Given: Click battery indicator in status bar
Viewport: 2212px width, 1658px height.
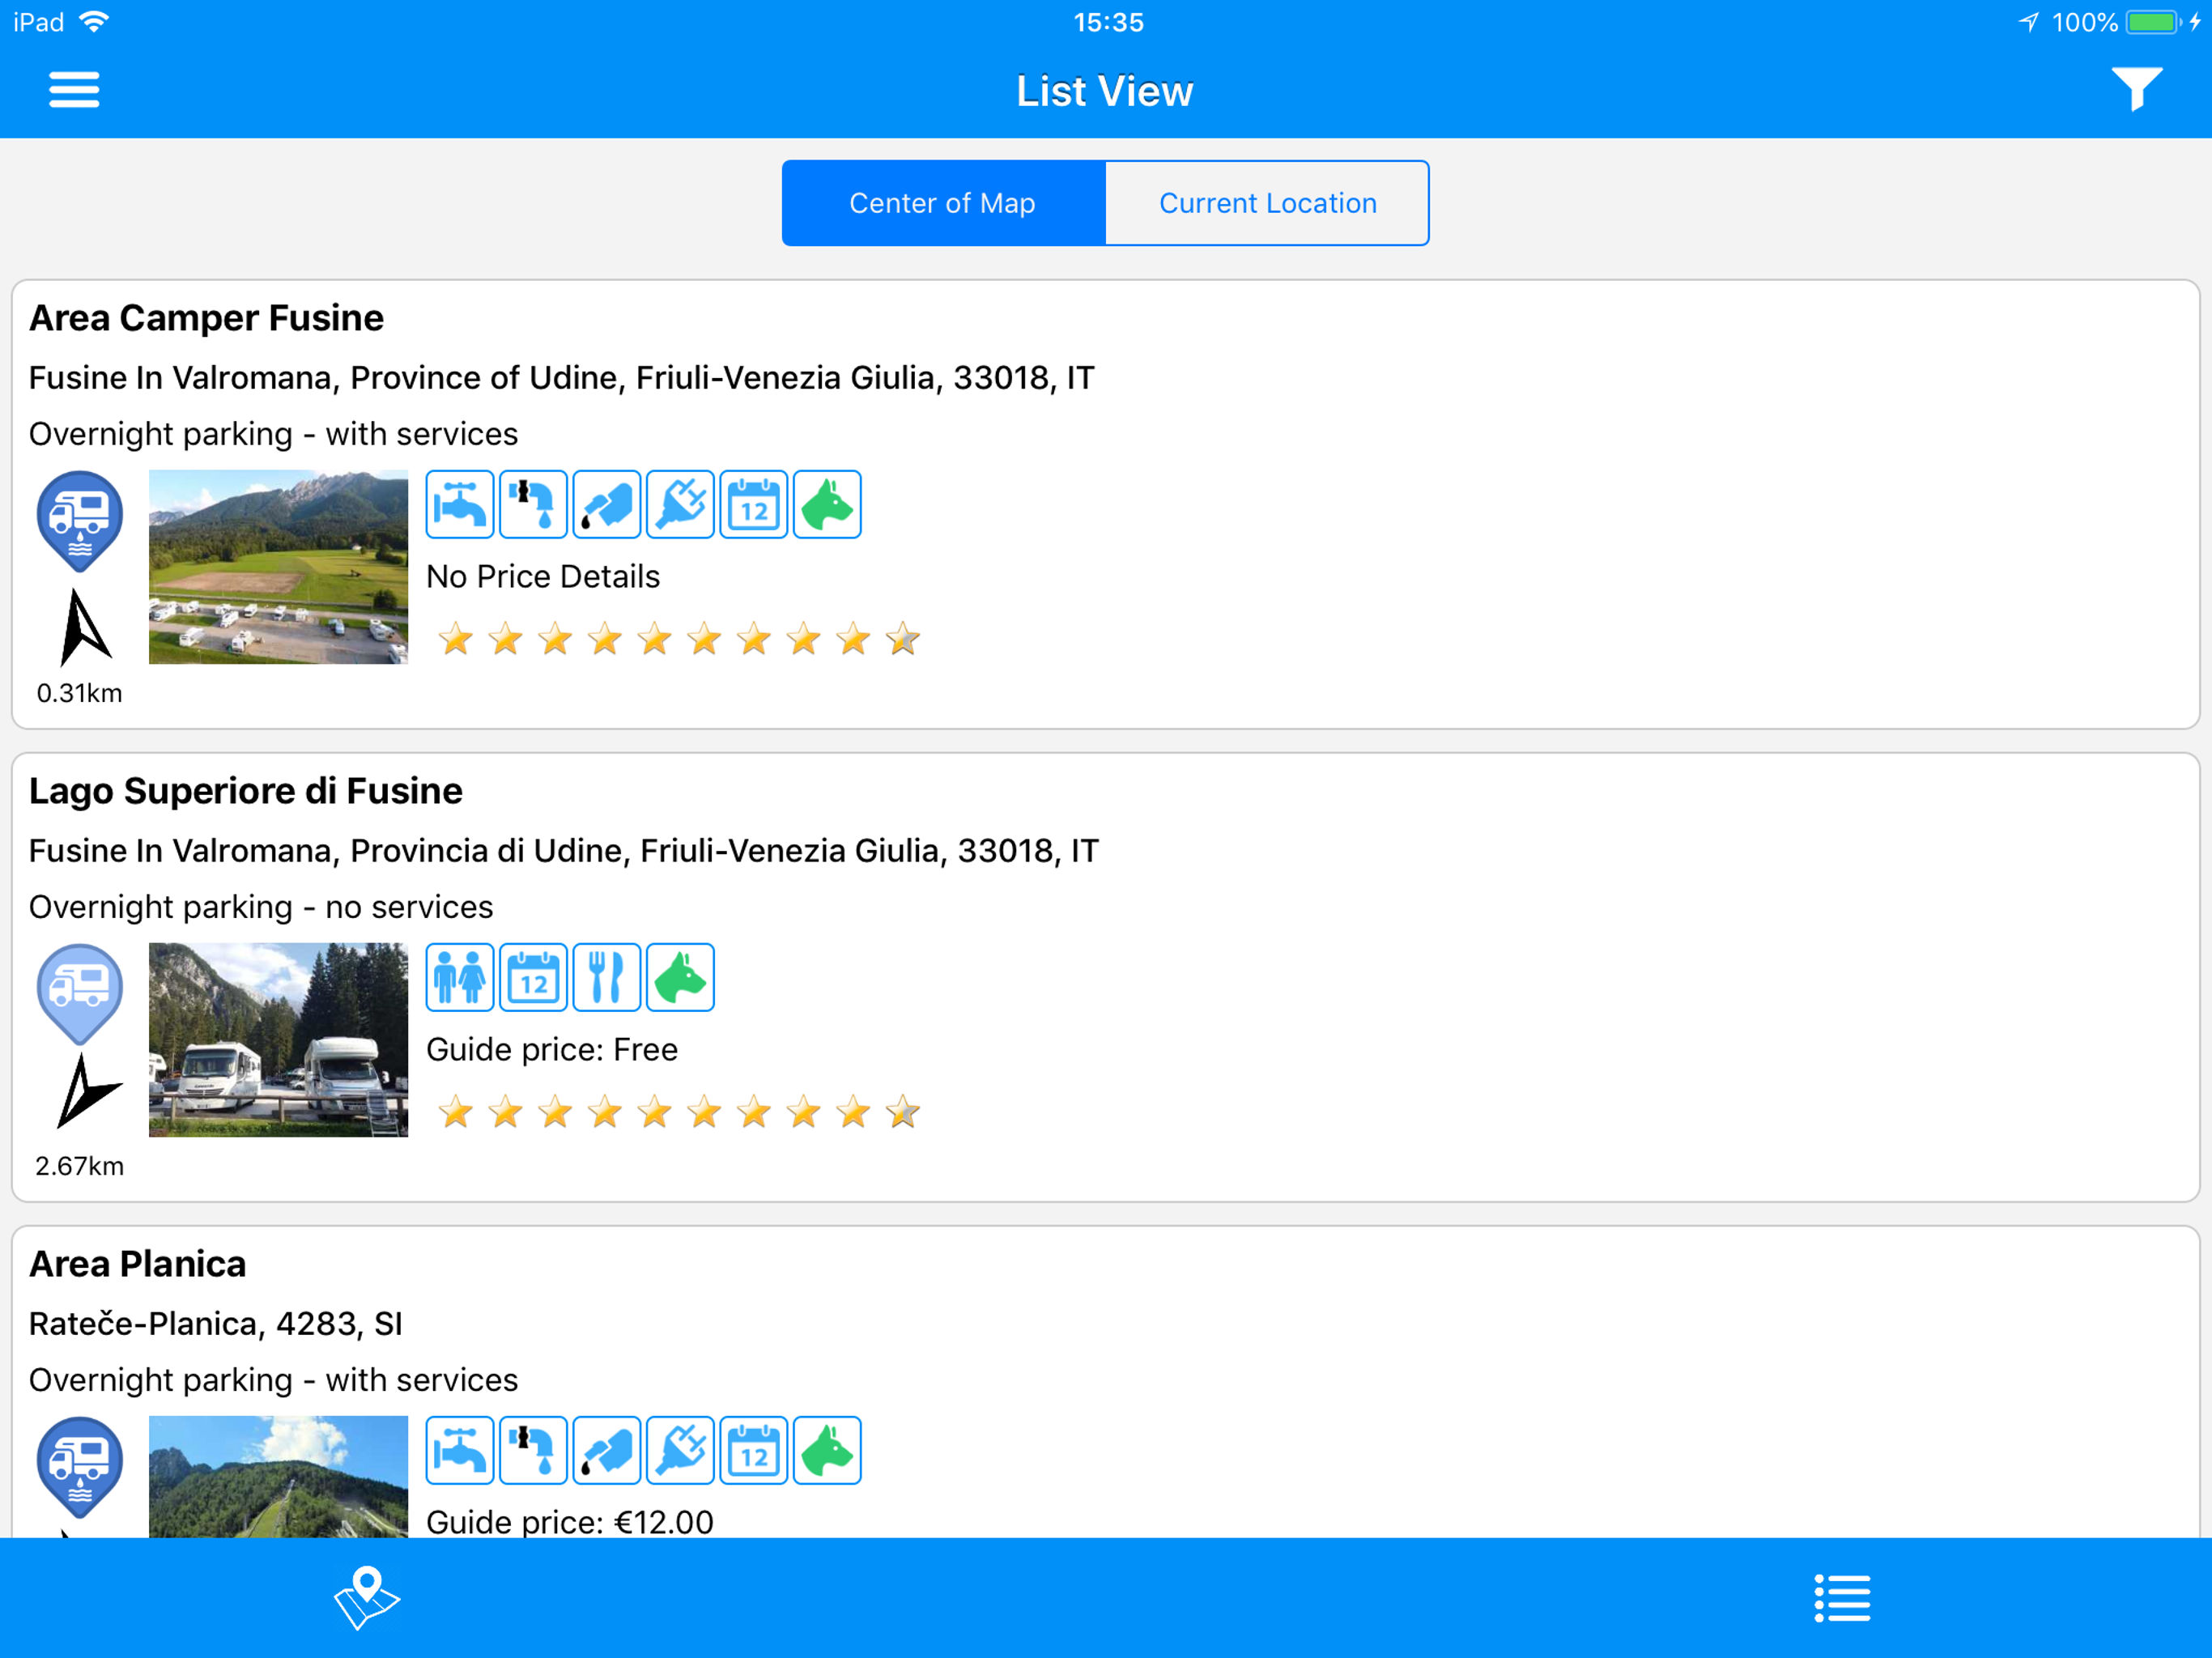Looking at the screenshot, I should (2152, 22).
